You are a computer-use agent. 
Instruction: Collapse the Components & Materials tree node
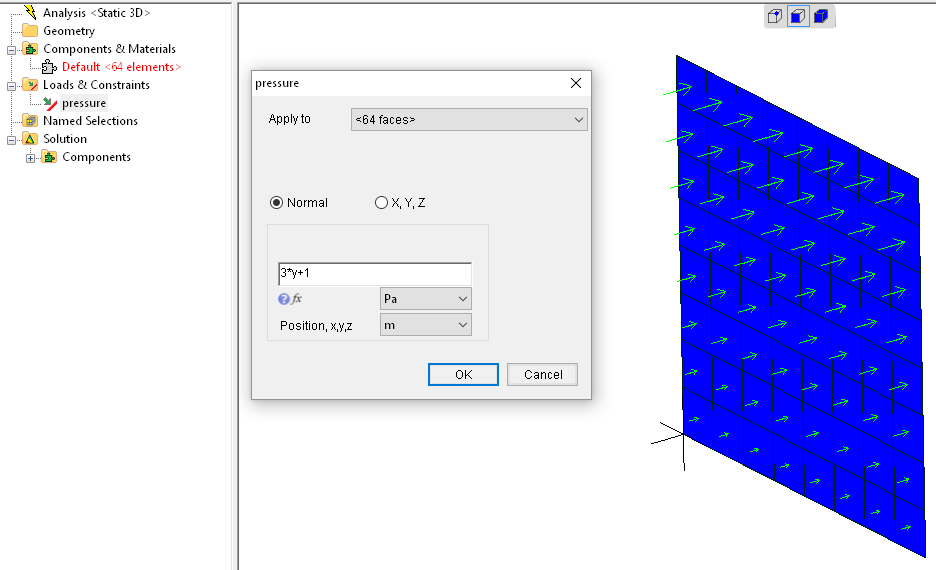click(11, 50)
